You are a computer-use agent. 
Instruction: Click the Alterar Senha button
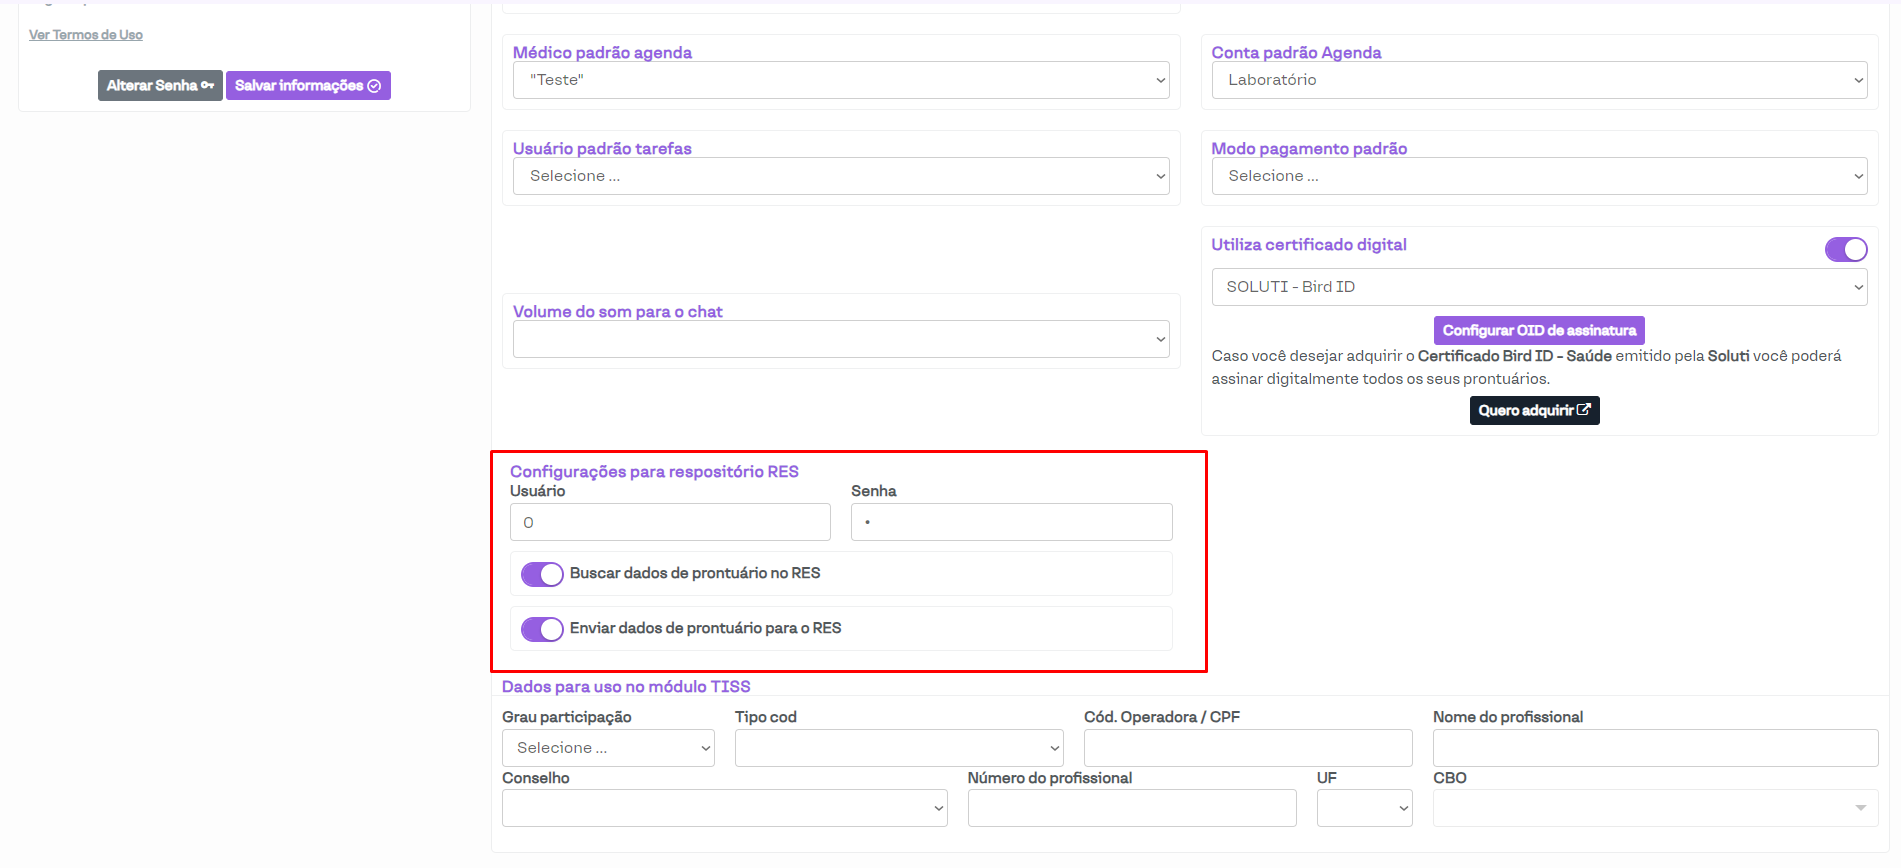159,86
